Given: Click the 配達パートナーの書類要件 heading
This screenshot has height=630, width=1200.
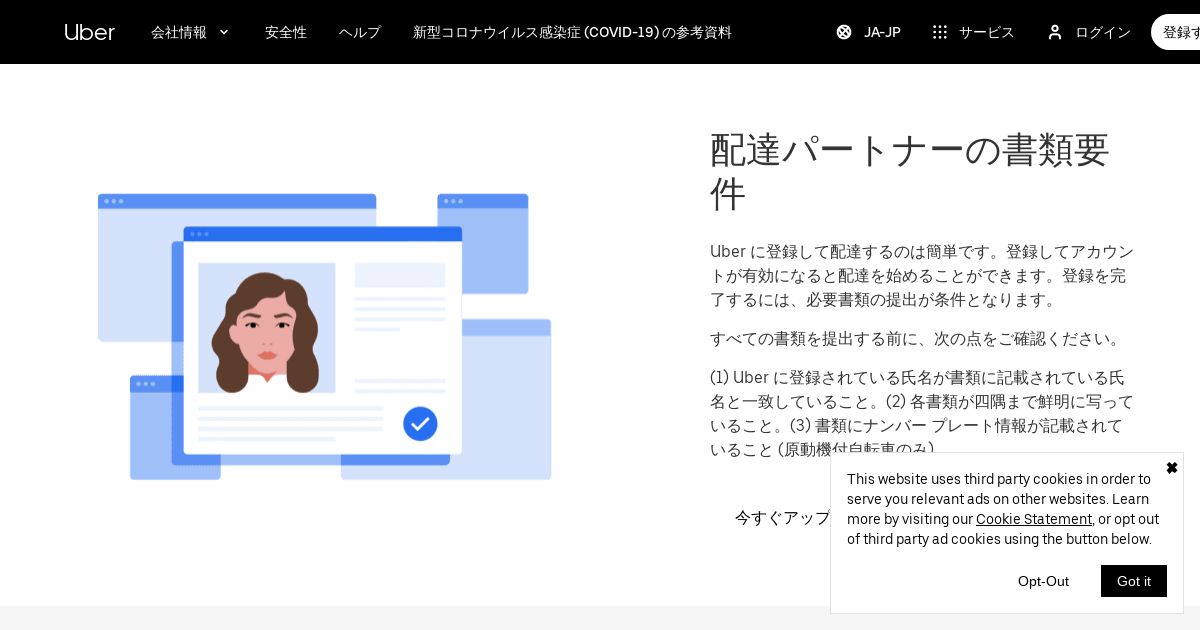Looking at the screenshot, I should click(910, 171).
